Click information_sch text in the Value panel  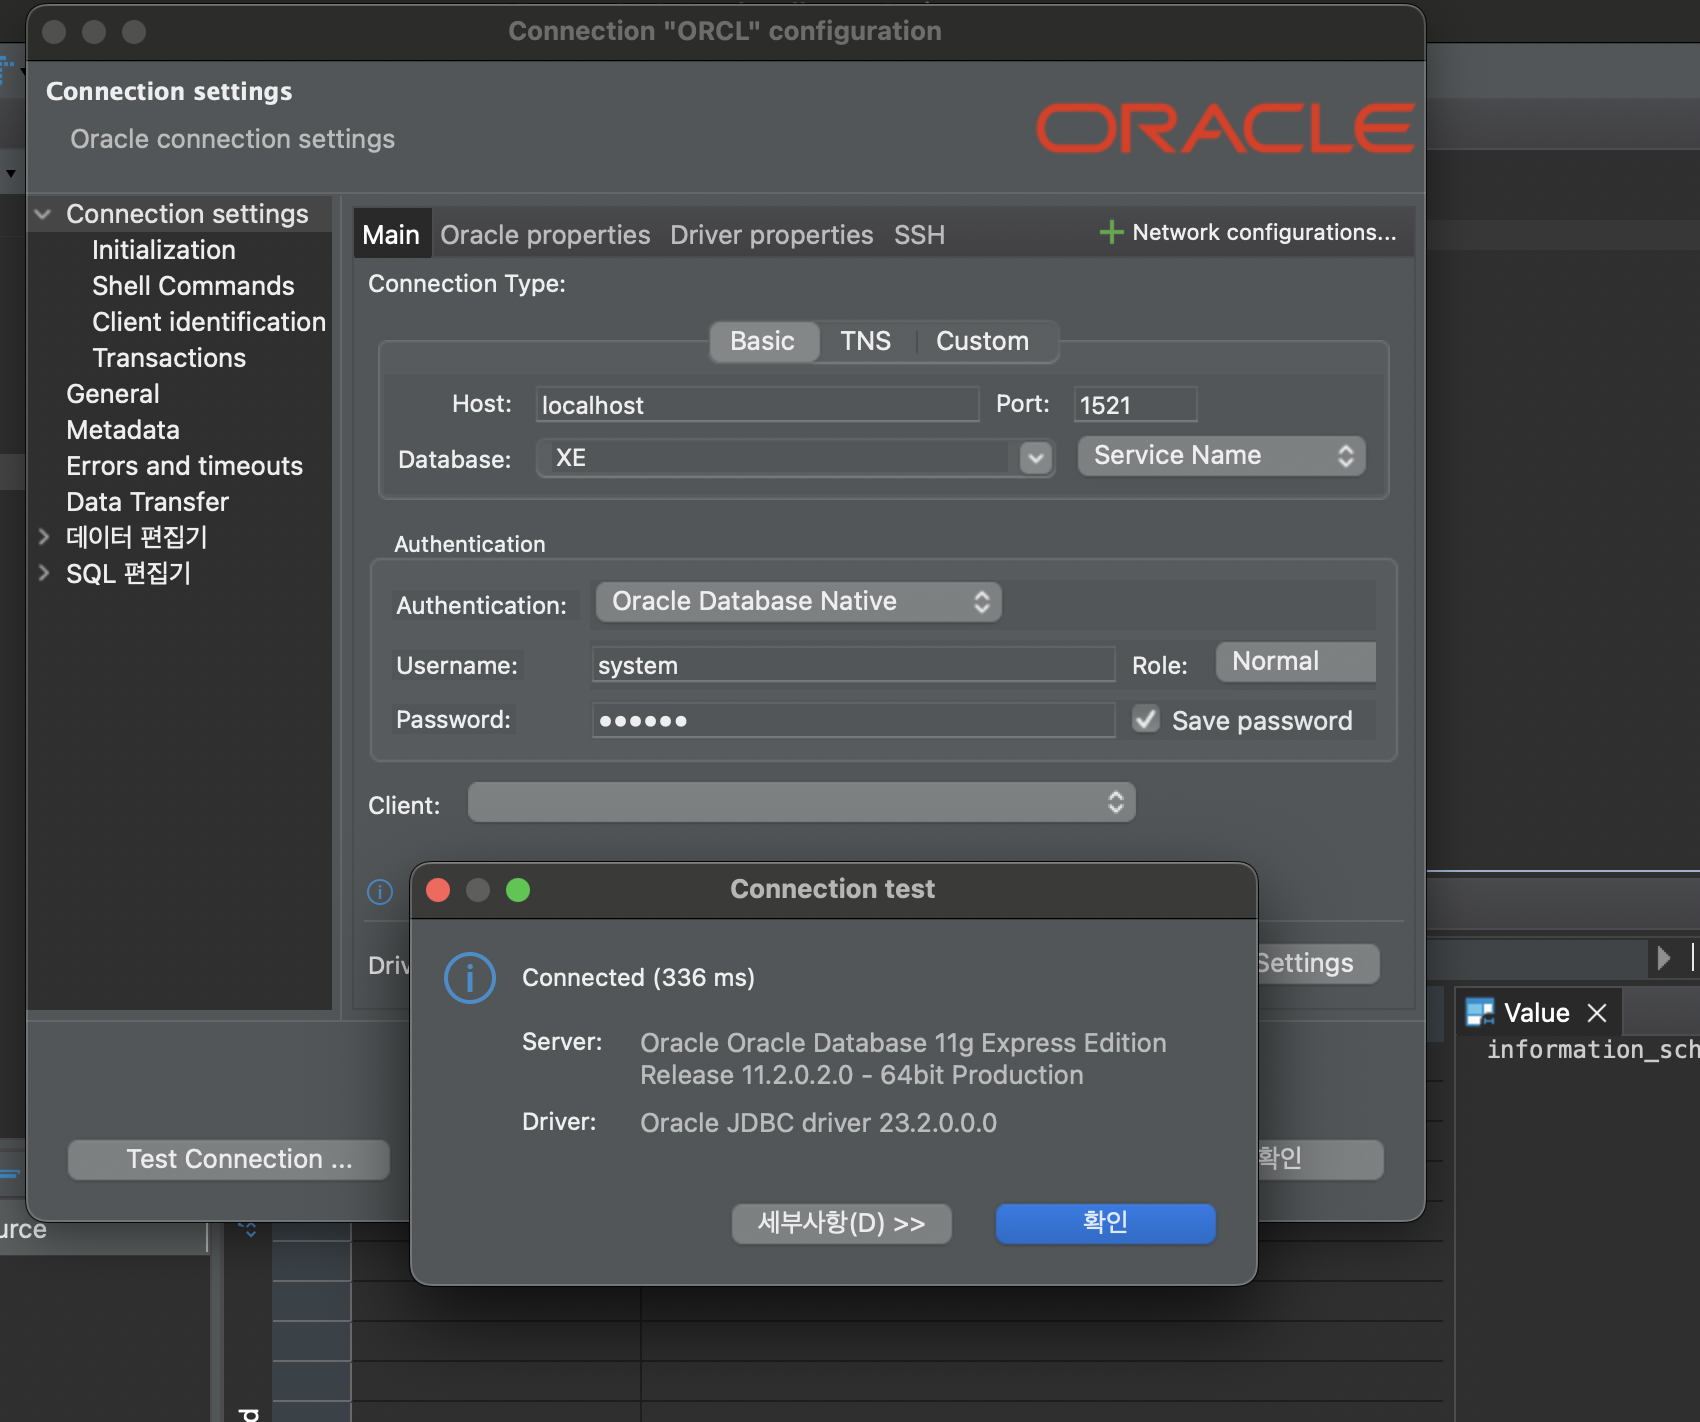coord(1592,1049)
